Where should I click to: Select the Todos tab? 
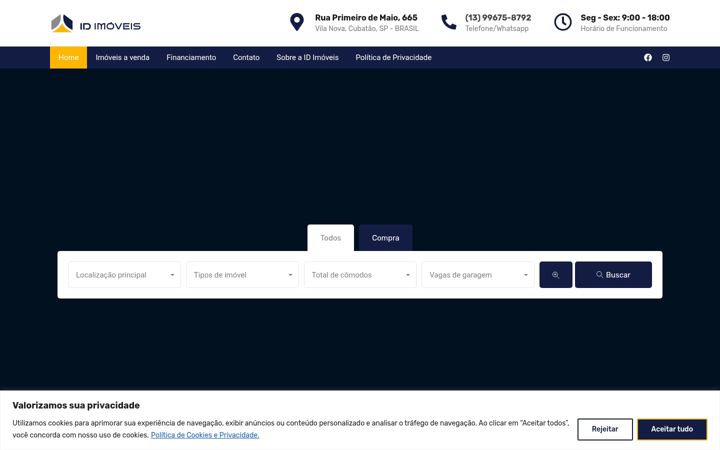(331, 238)
